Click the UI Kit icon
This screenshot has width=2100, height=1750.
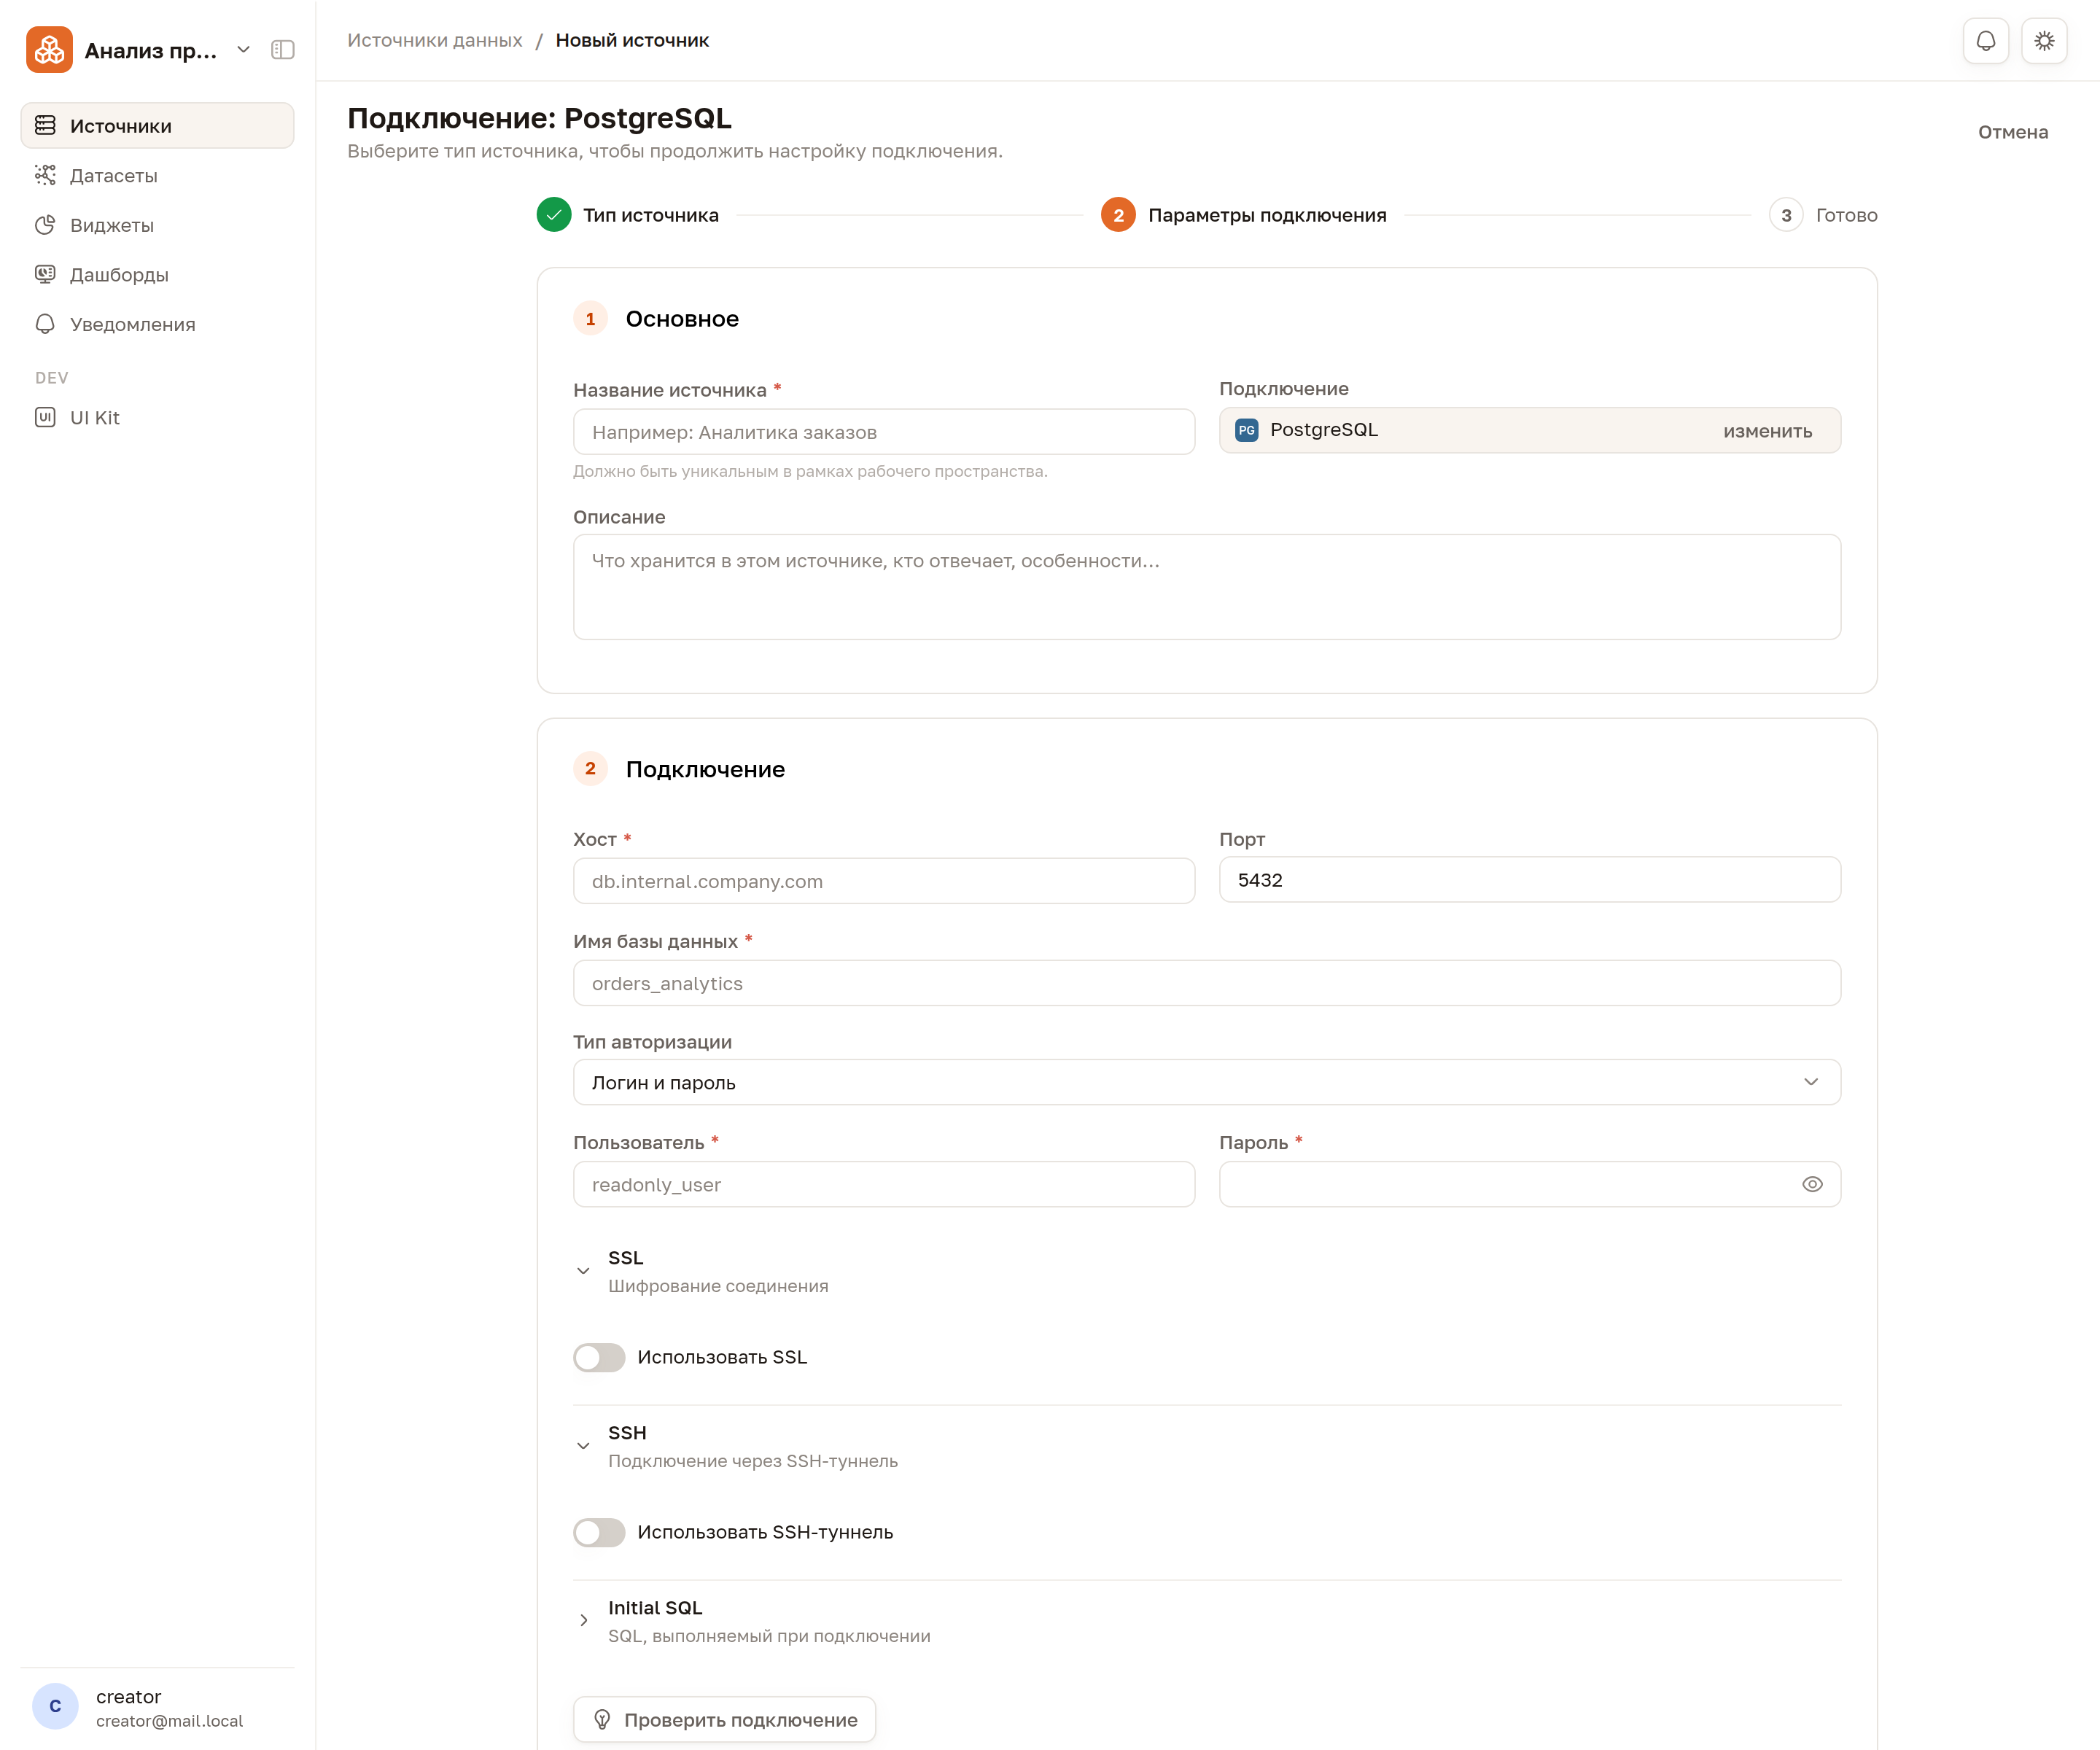pyautogui.click(x=45, y=417)
